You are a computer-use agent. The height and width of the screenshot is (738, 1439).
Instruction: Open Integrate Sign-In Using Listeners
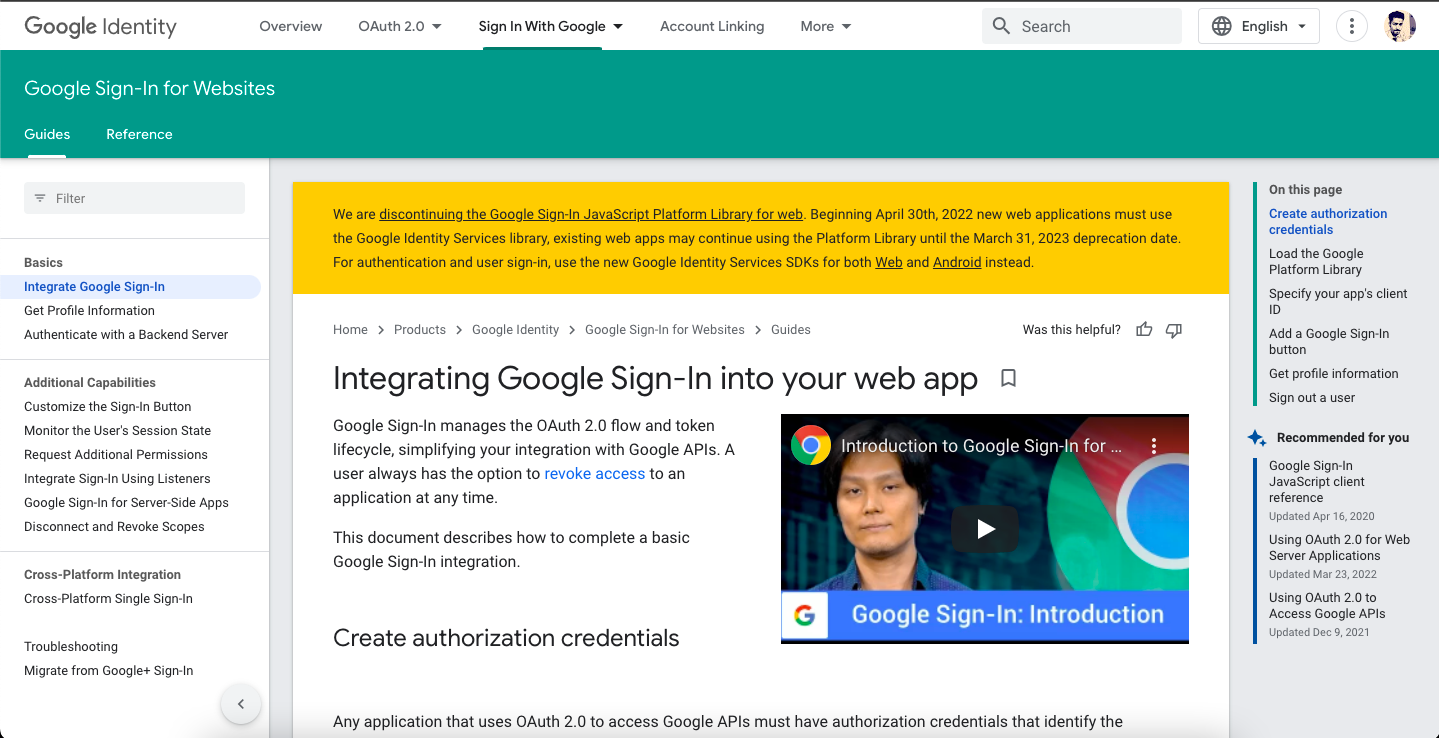pos(117,479)
